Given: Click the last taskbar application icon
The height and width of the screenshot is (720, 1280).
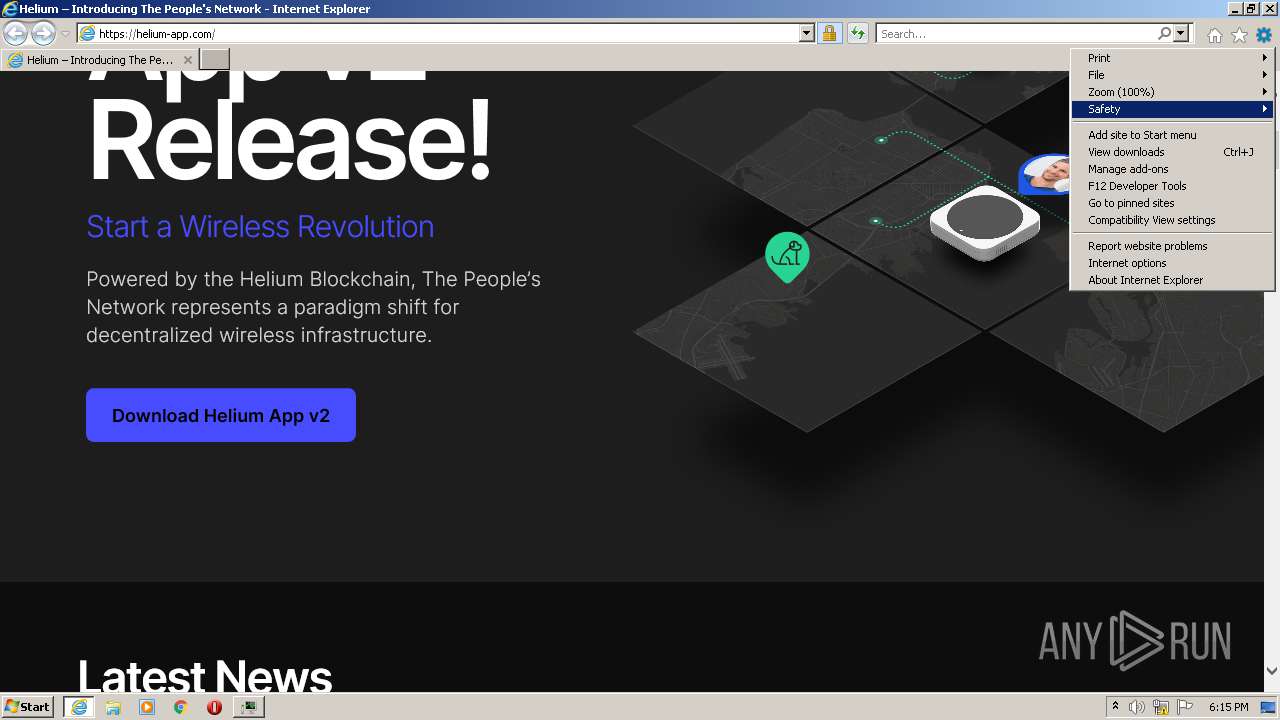Looking at the screenshot, I should pos(248,707).
